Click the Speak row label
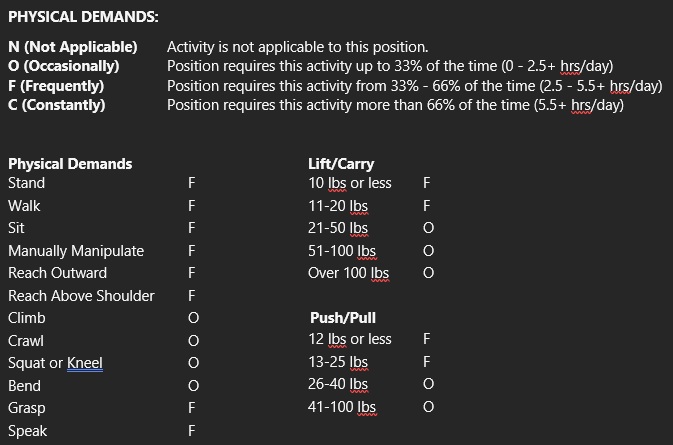 (x=27, y=431)
